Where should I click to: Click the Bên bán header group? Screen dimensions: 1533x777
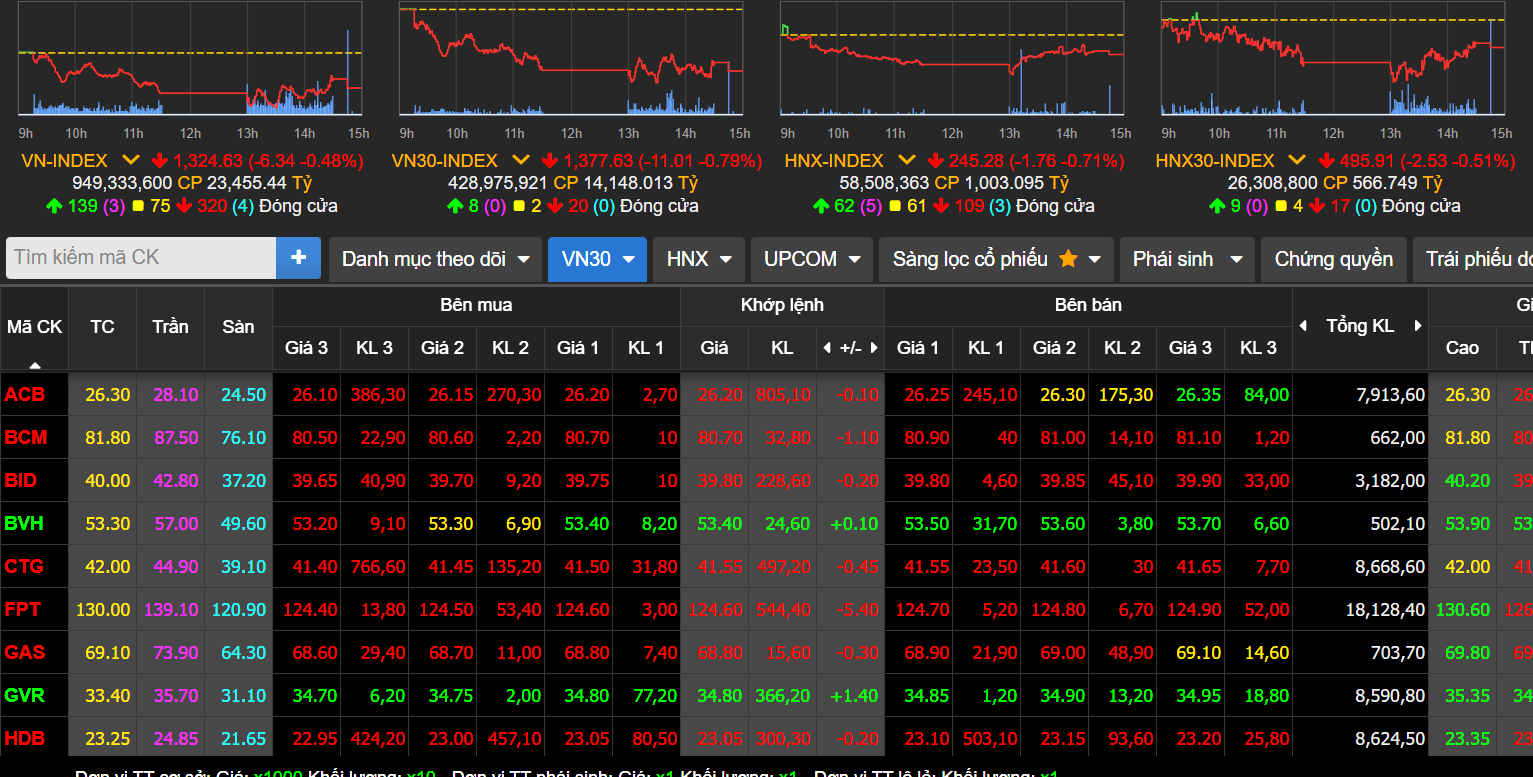click(x=1088, y=305)
